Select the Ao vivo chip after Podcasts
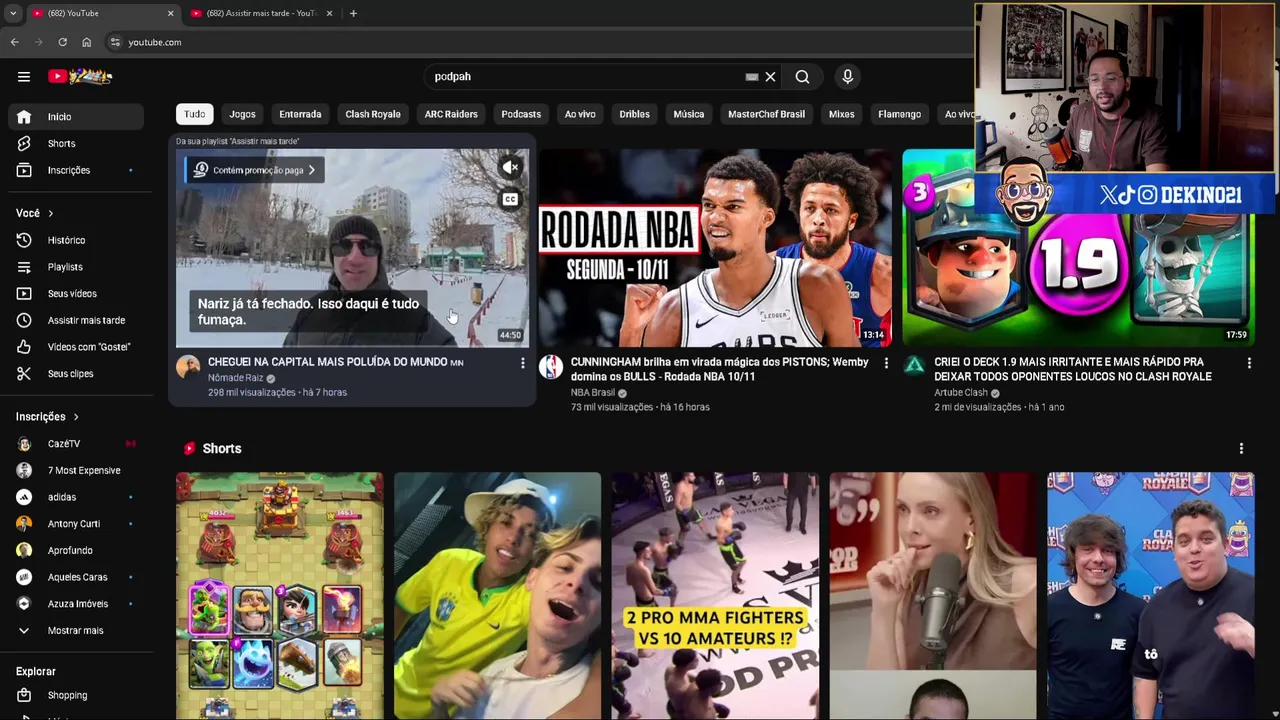The height and width of the screenshot is (720, 1280). coord(580,114)
